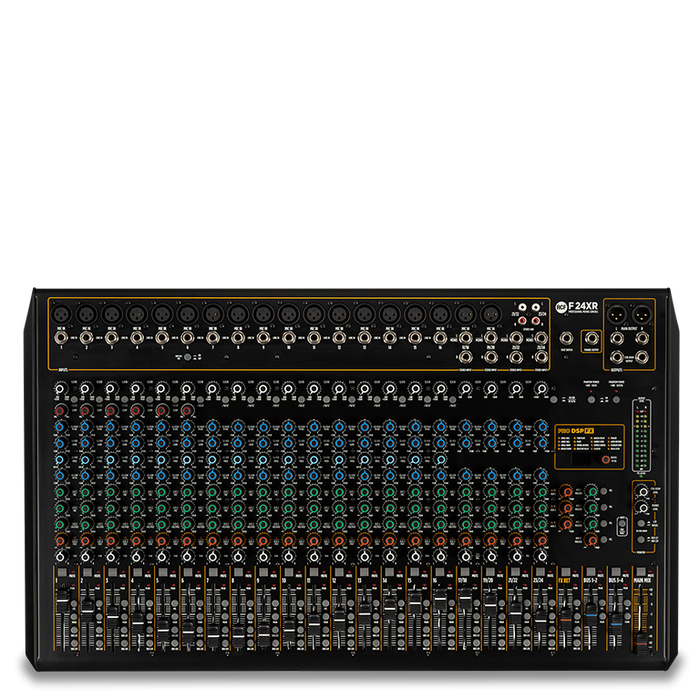Adjust the channel 7 gain knob
The image size is (700, 700).
pyautogui.click(x=212, y=389)
